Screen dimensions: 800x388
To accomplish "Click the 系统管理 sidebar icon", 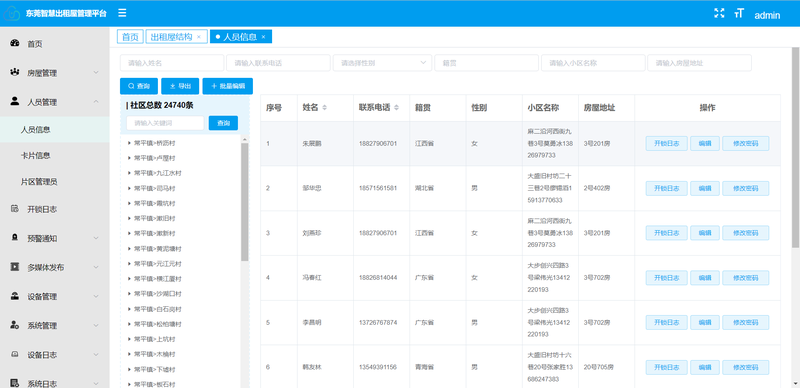I will tap(15, 325).
